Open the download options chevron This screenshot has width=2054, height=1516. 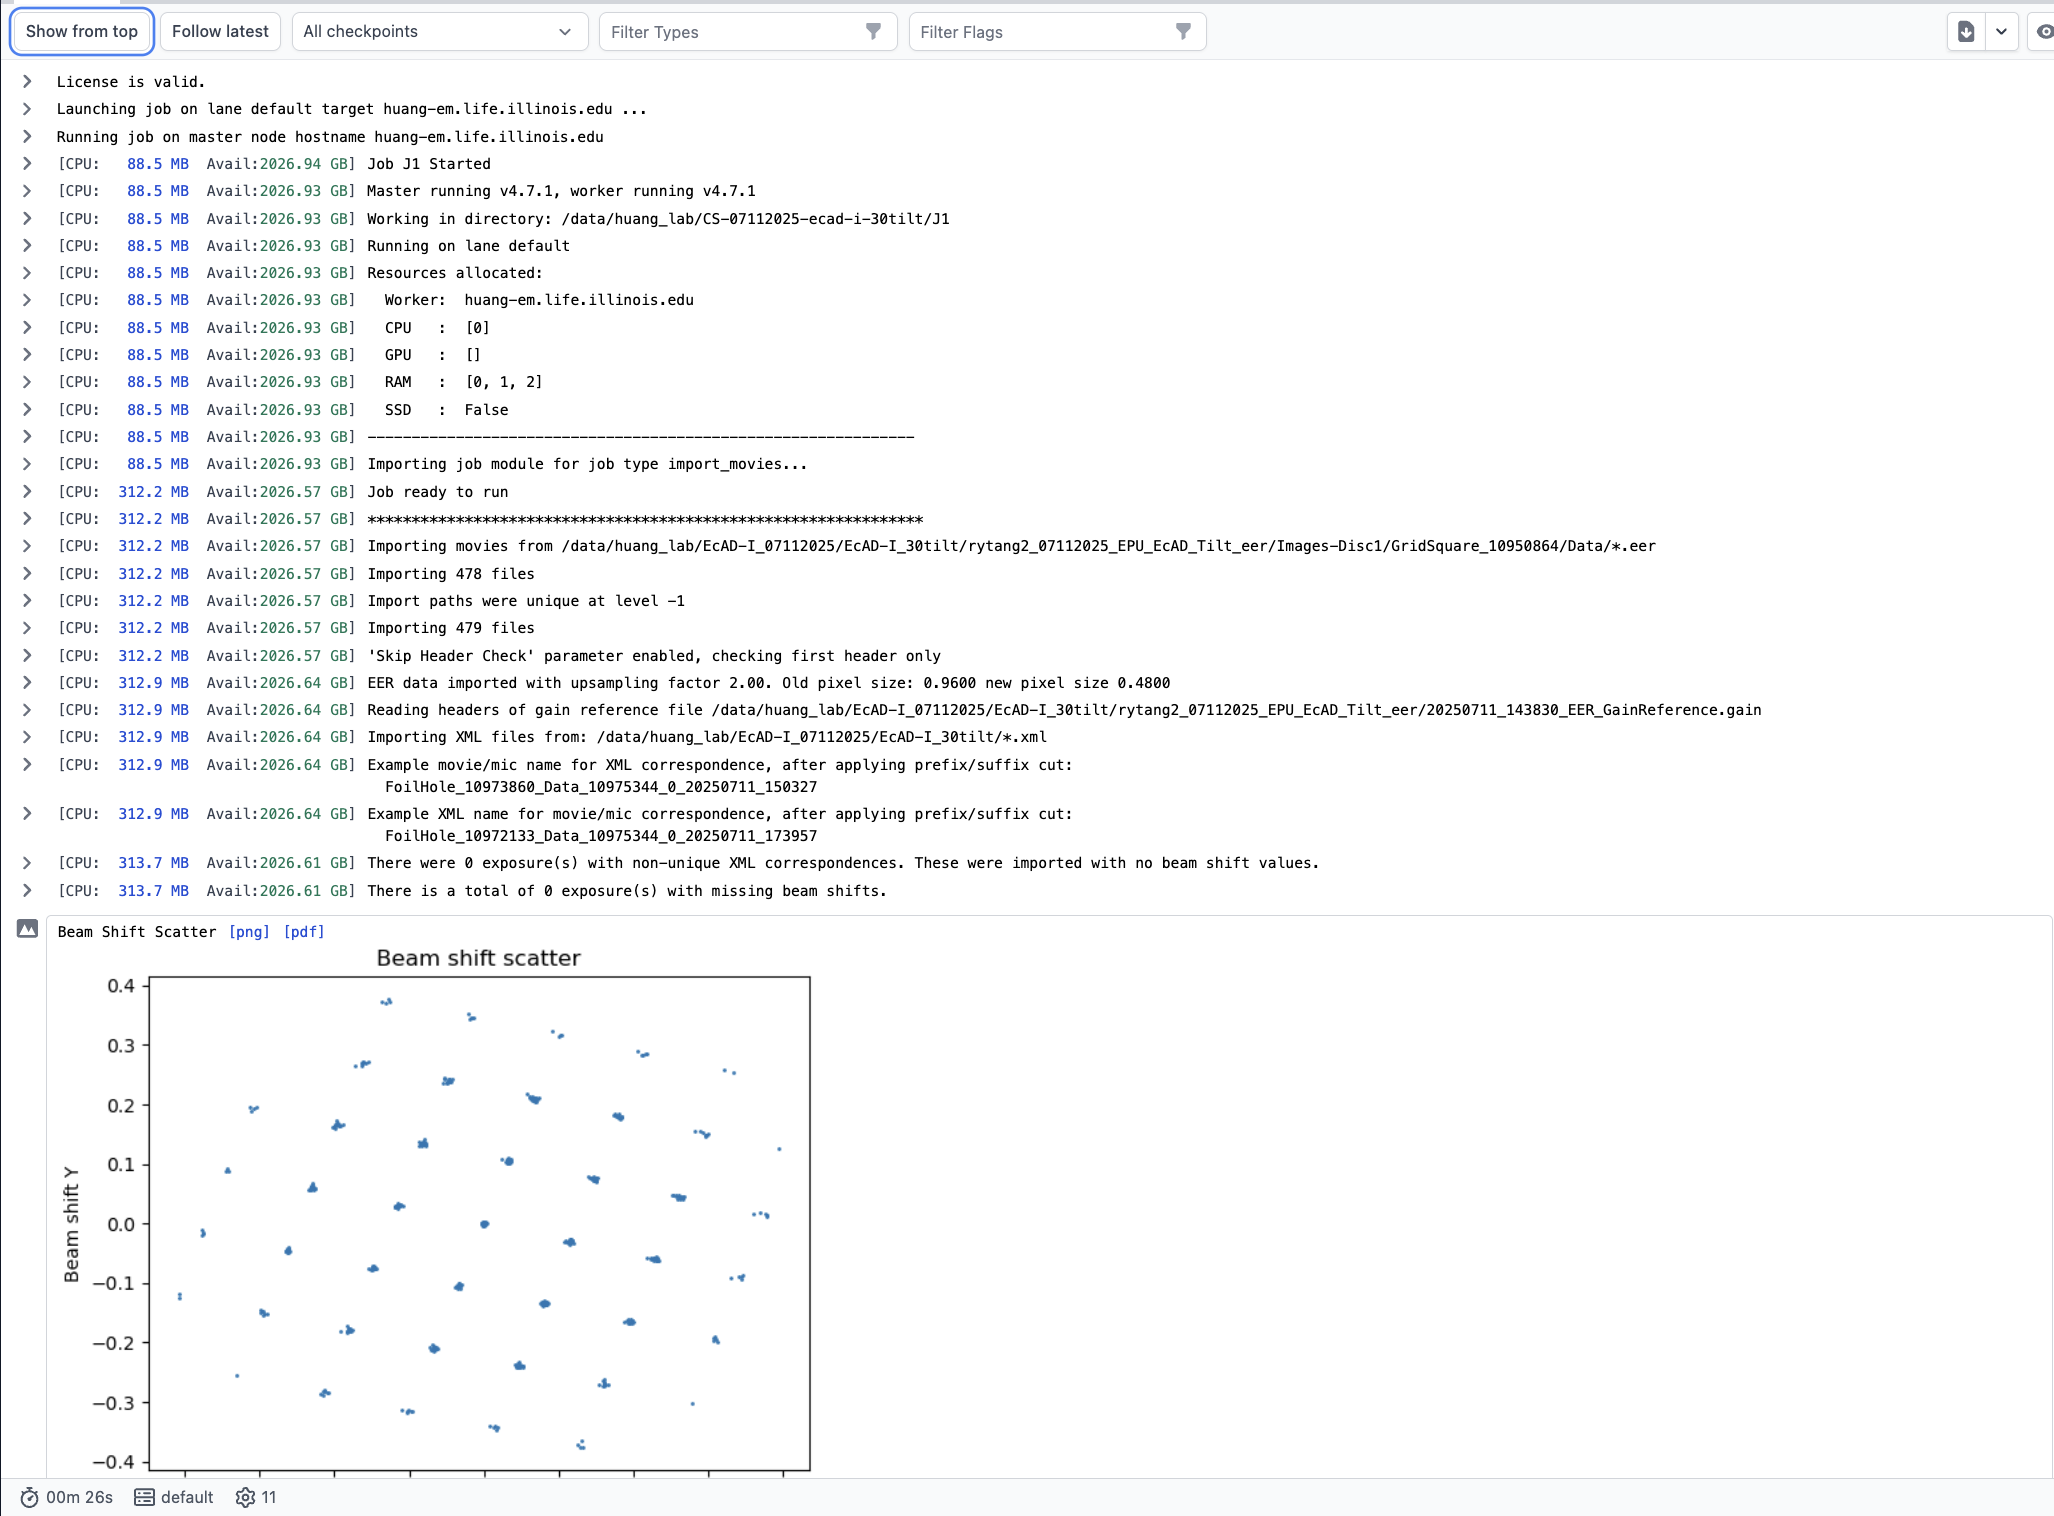[x=2001, y=32]
